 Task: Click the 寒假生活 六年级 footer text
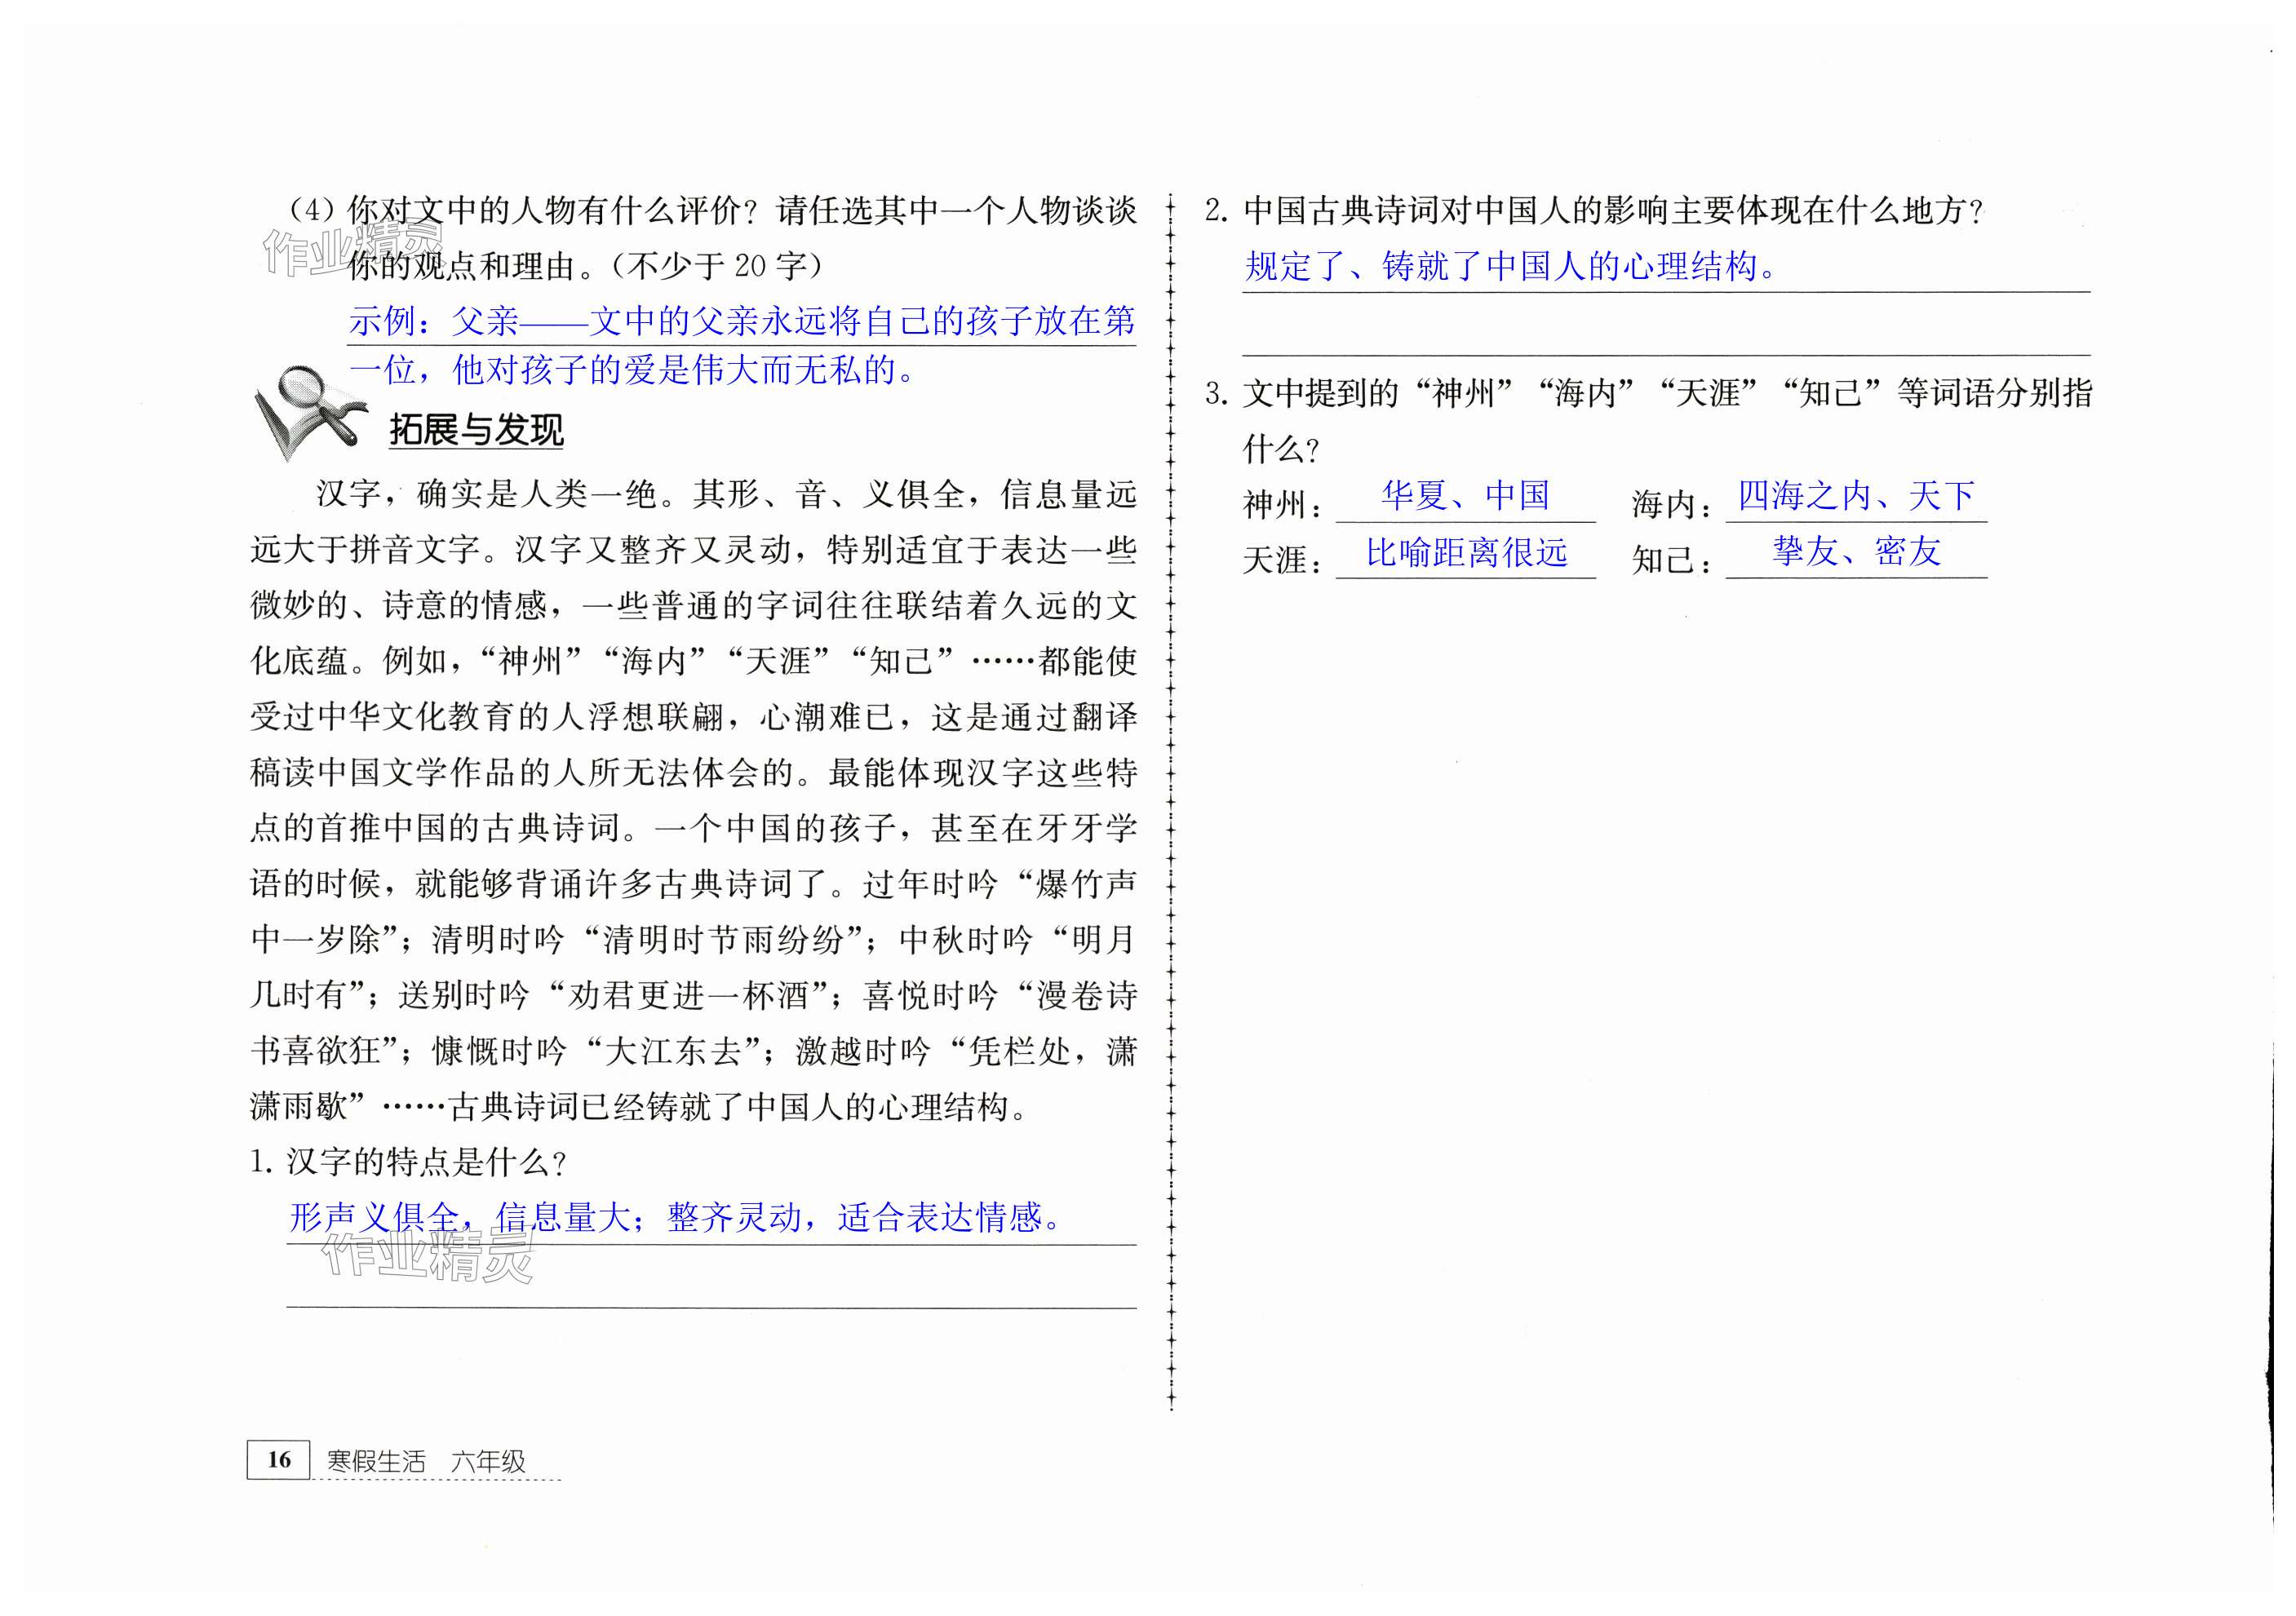pos(426,1461)
